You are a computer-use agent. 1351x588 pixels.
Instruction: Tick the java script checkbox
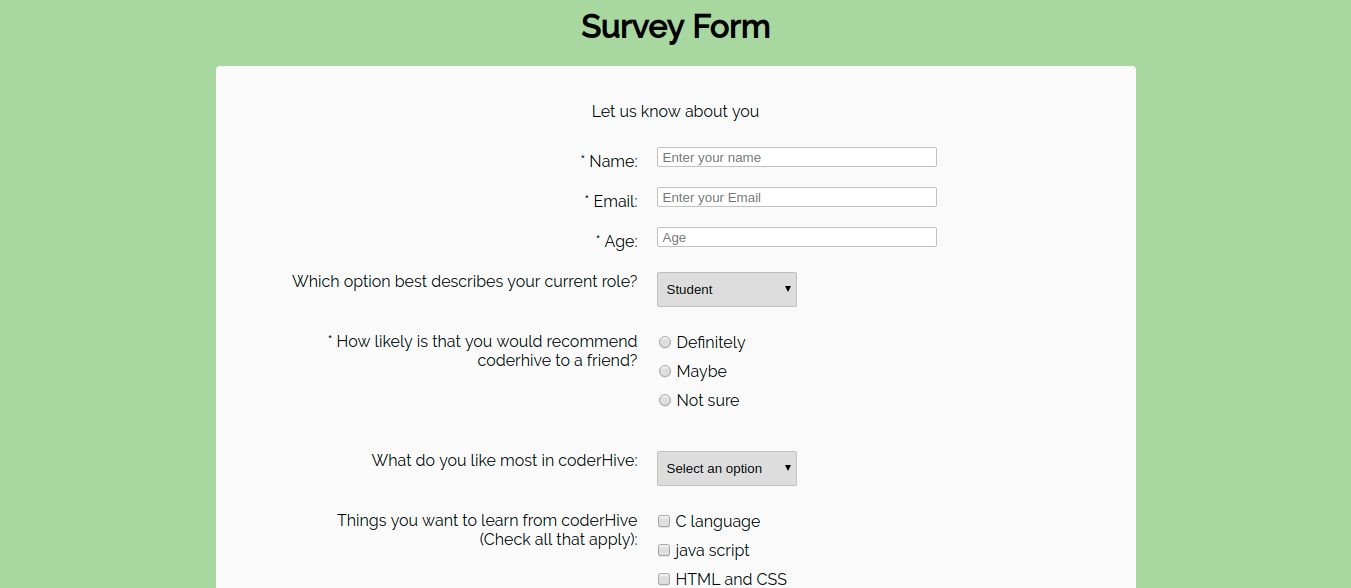[x=664, y=550]
